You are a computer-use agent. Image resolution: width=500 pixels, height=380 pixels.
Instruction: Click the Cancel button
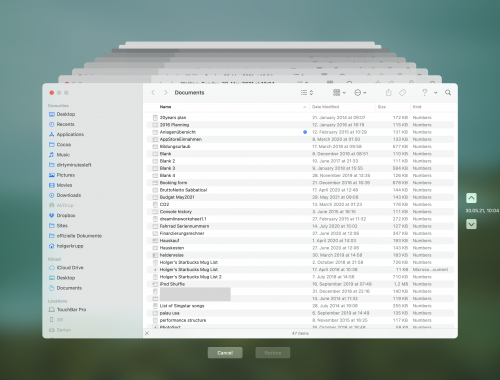click(x=225, y=353)
